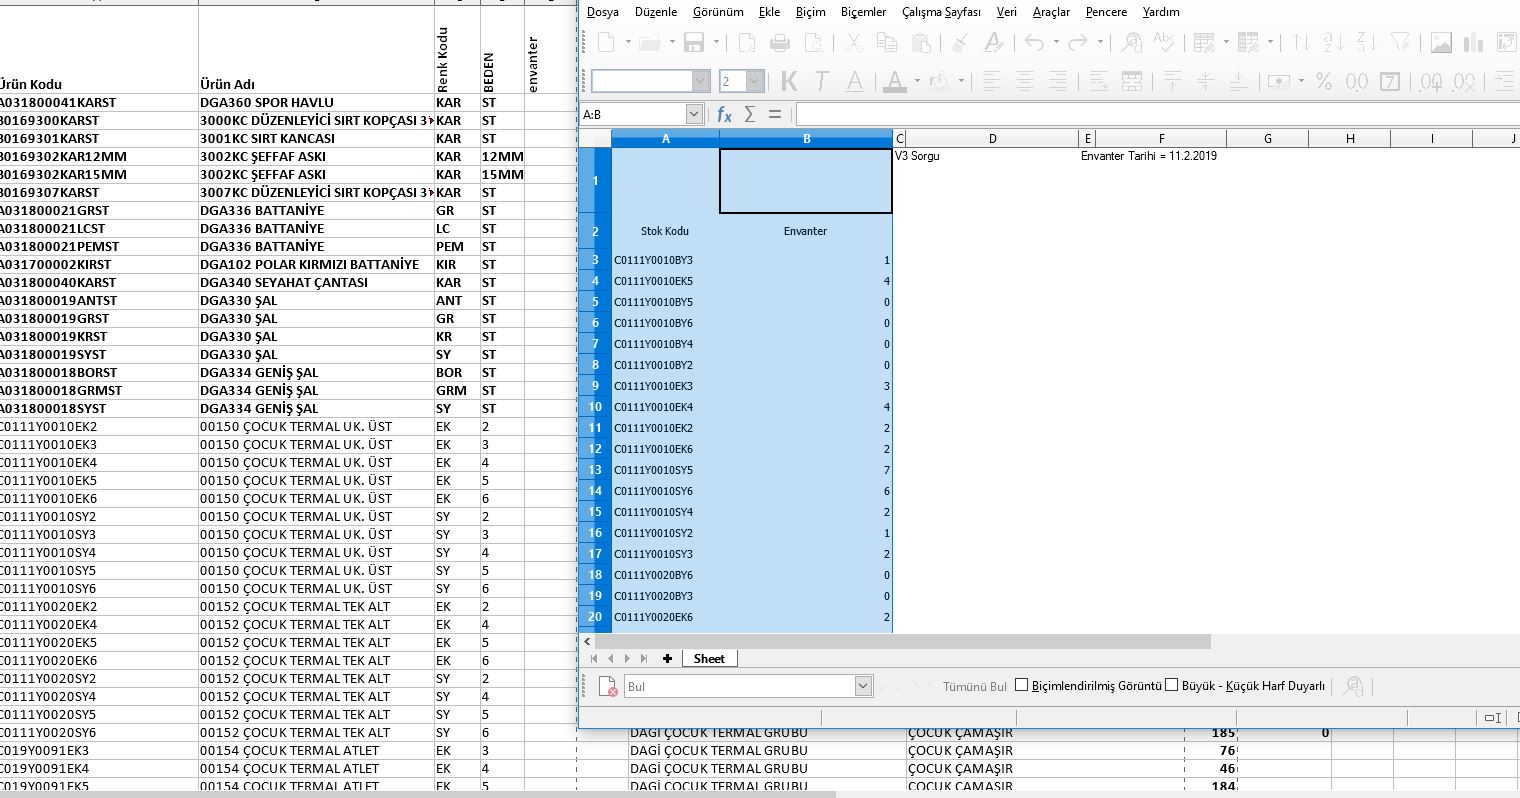This screenshot has width=1520, height=798.
Task: Open the Undo history dropdown arrow
Action: (x=1056, y=42)
